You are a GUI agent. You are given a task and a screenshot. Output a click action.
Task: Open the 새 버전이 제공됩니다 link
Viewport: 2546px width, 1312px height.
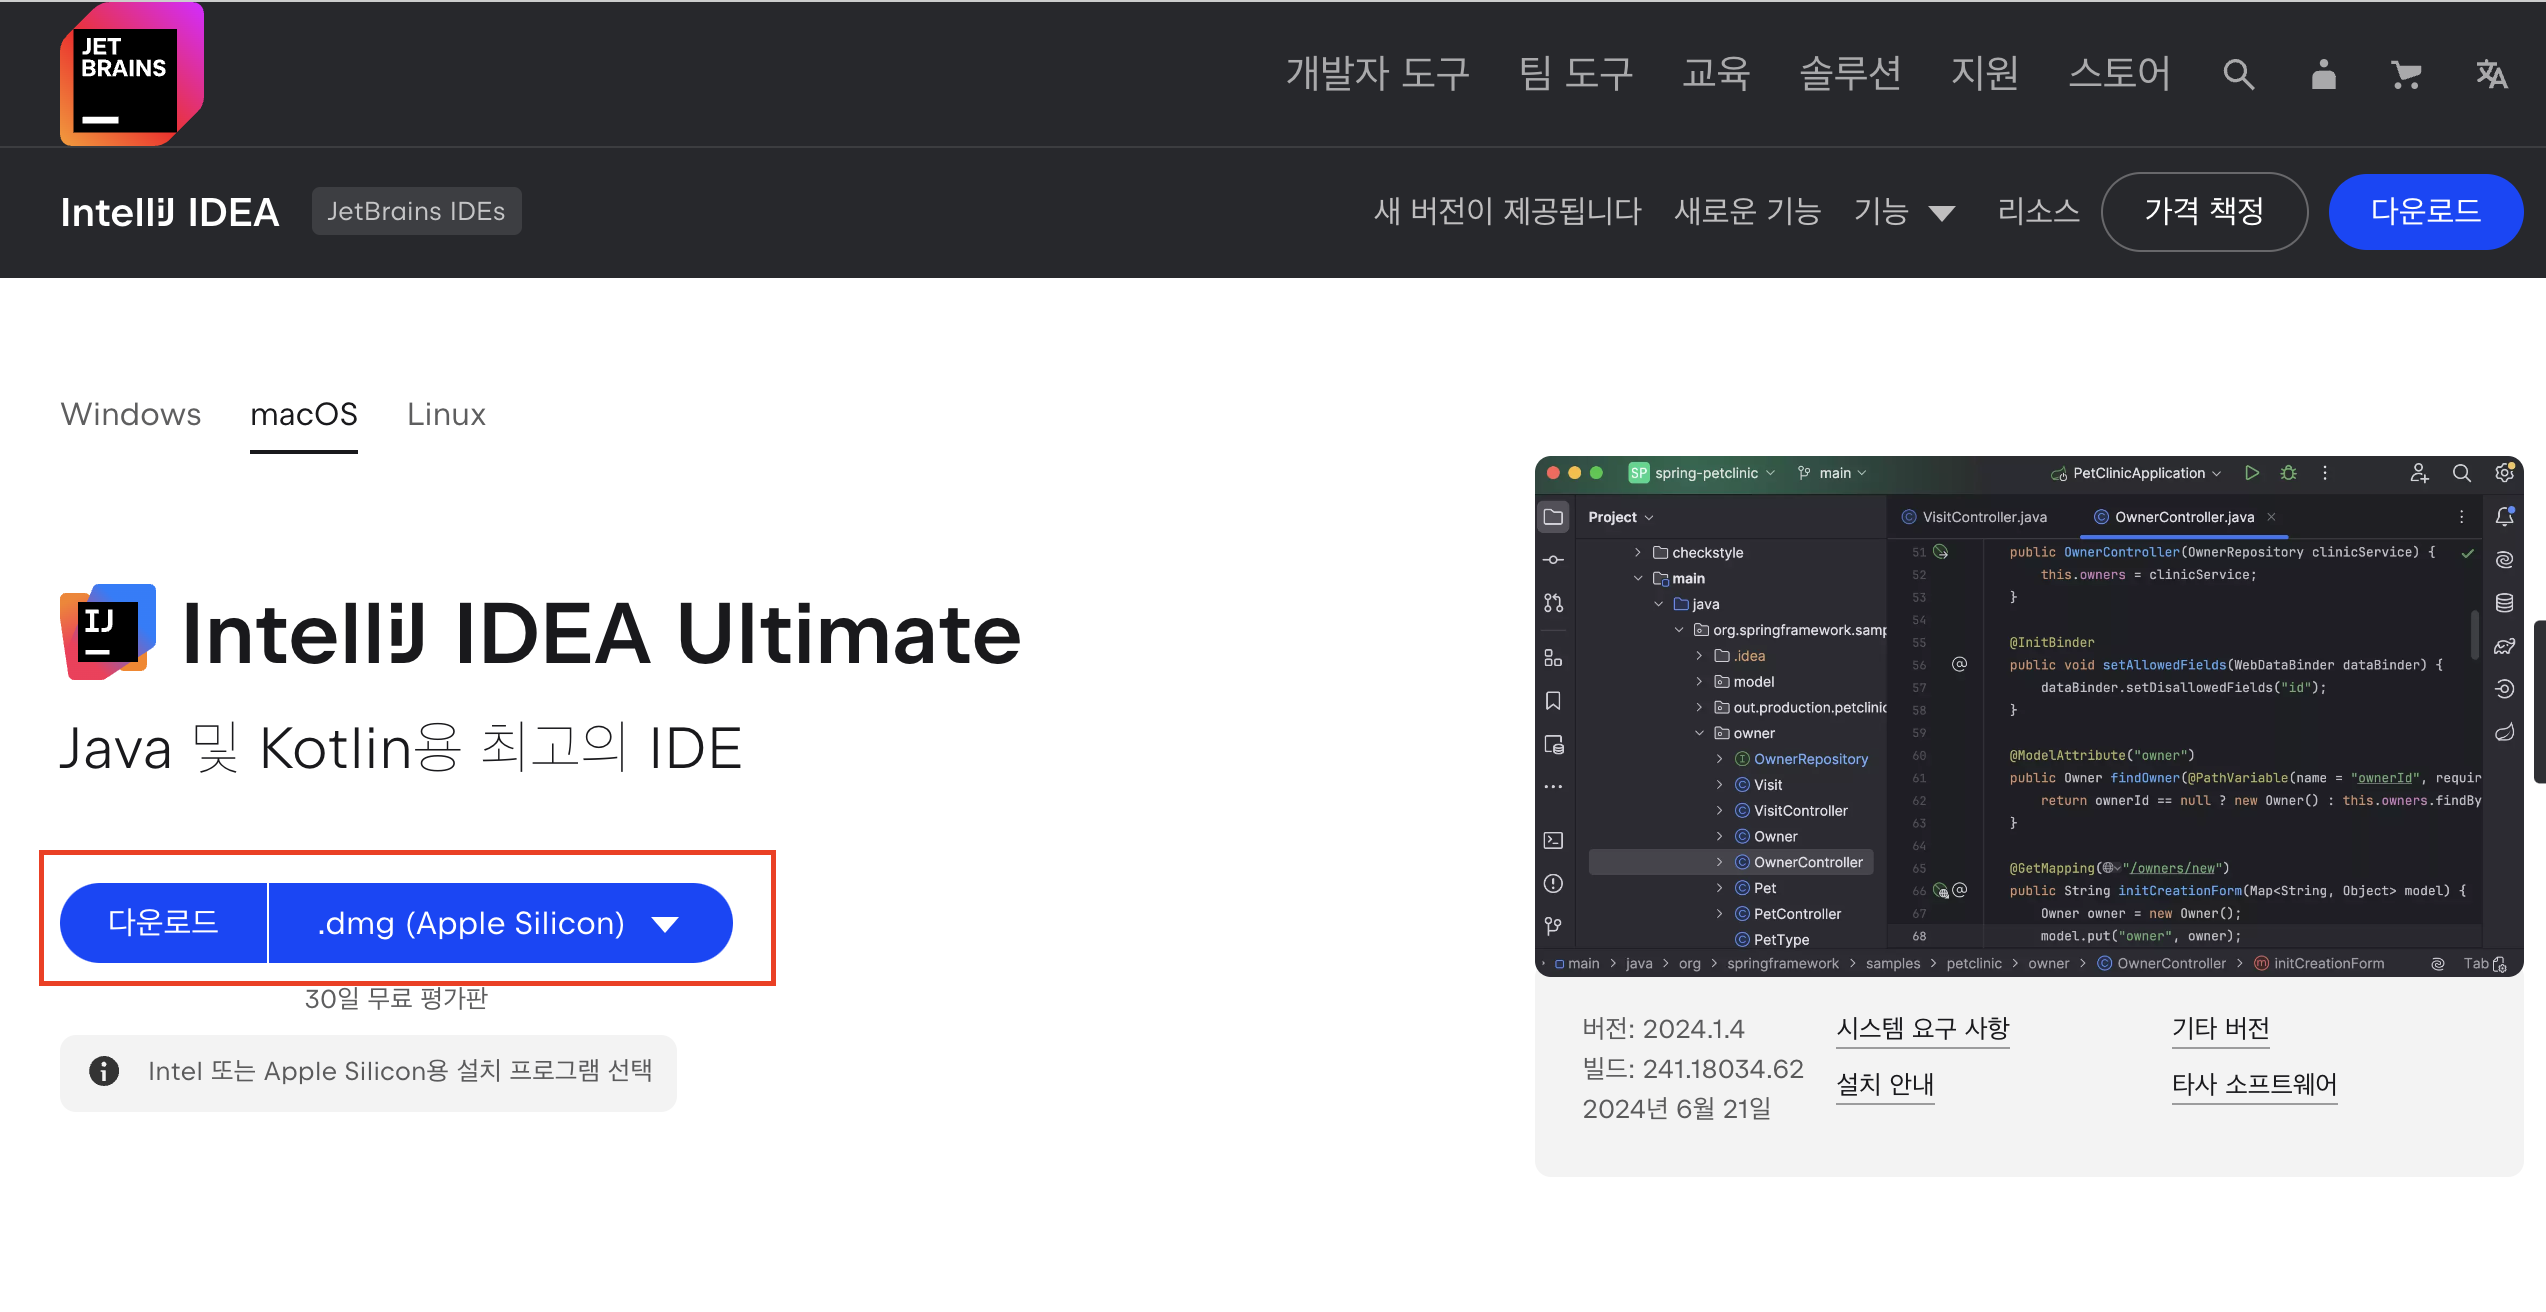click(1508, 211)
